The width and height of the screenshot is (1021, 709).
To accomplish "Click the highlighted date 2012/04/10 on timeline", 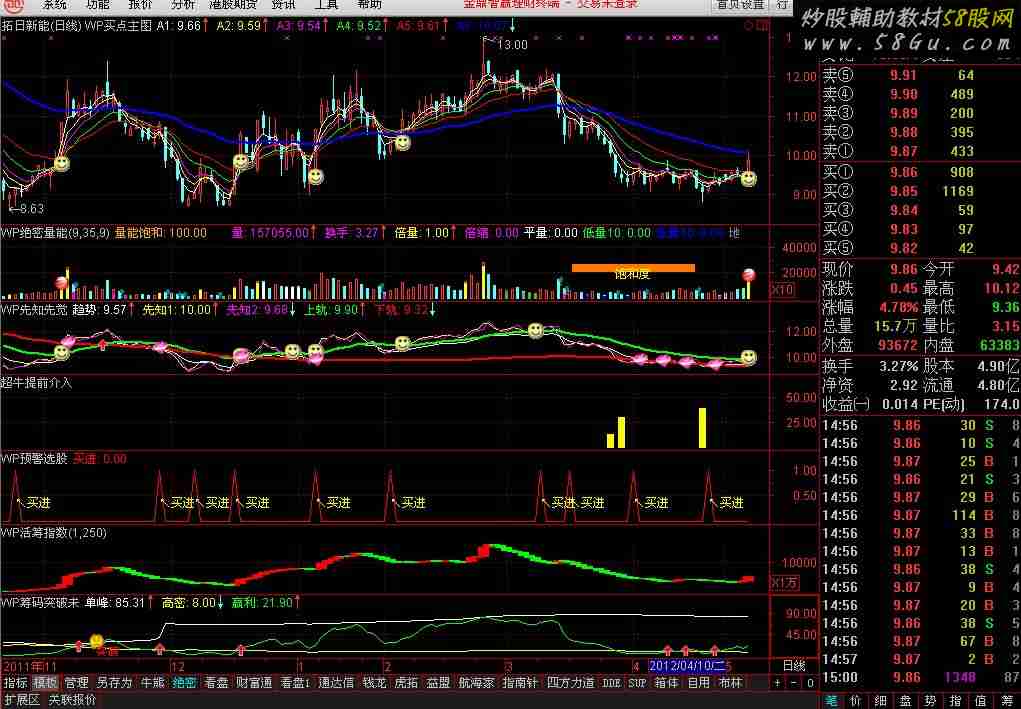I will point(688,665).
